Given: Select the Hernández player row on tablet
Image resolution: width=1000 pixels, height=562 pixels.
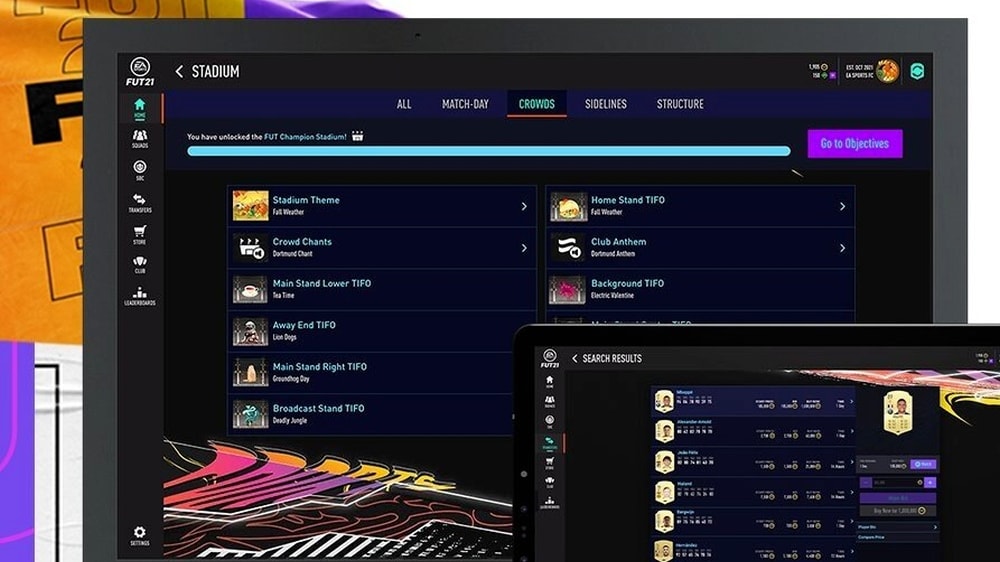Looking at the screenshot, I should pos(751,550).
